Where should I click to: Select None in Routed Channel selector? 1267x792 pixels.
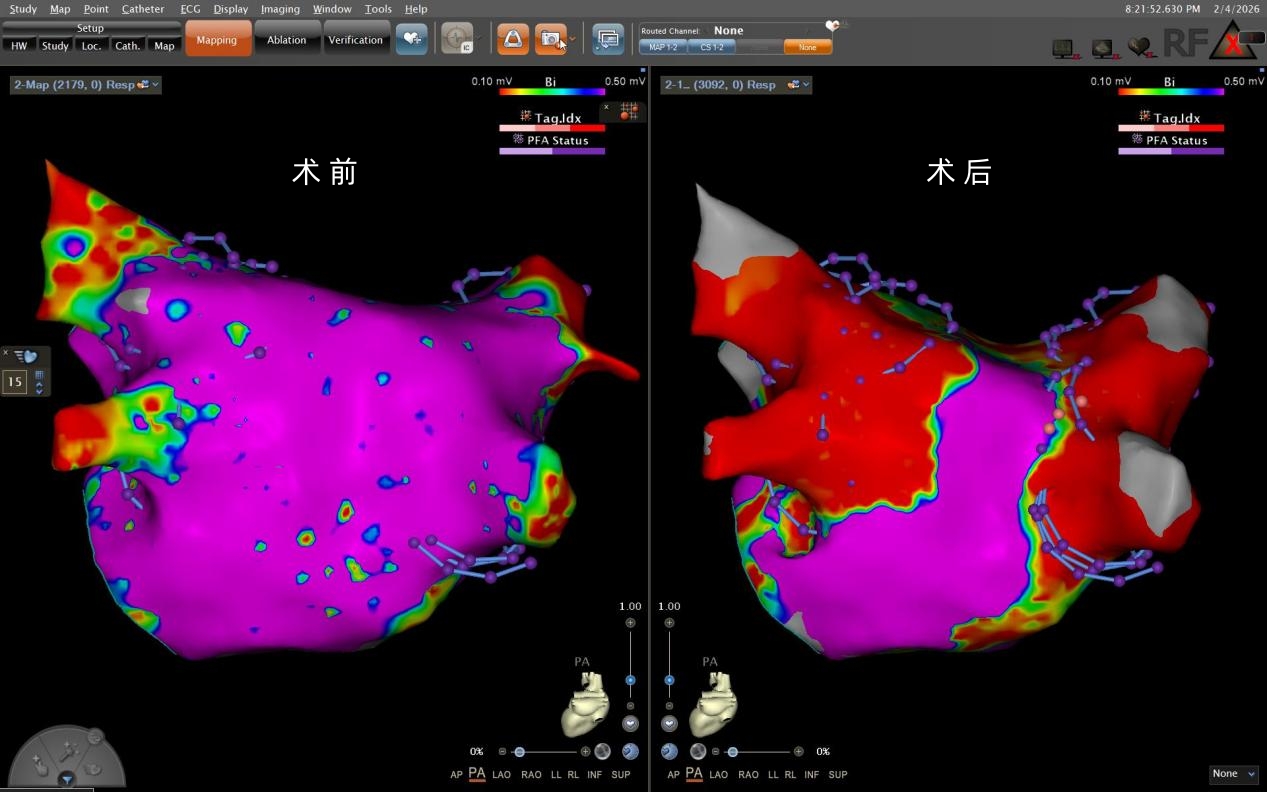[x=807, y=47]
